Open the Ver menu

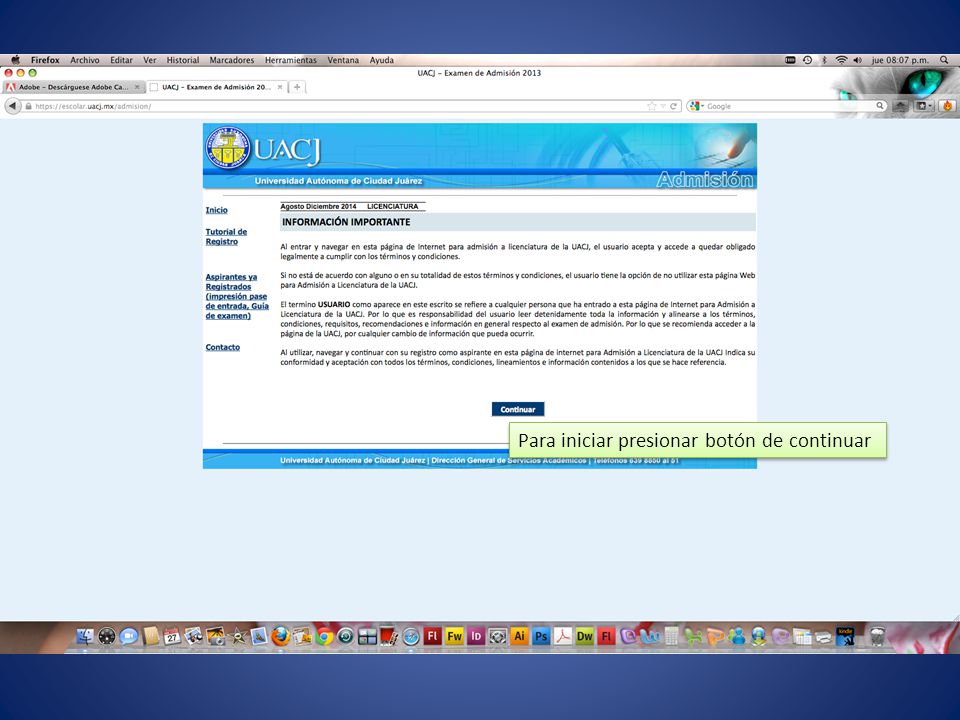point(150,60)
